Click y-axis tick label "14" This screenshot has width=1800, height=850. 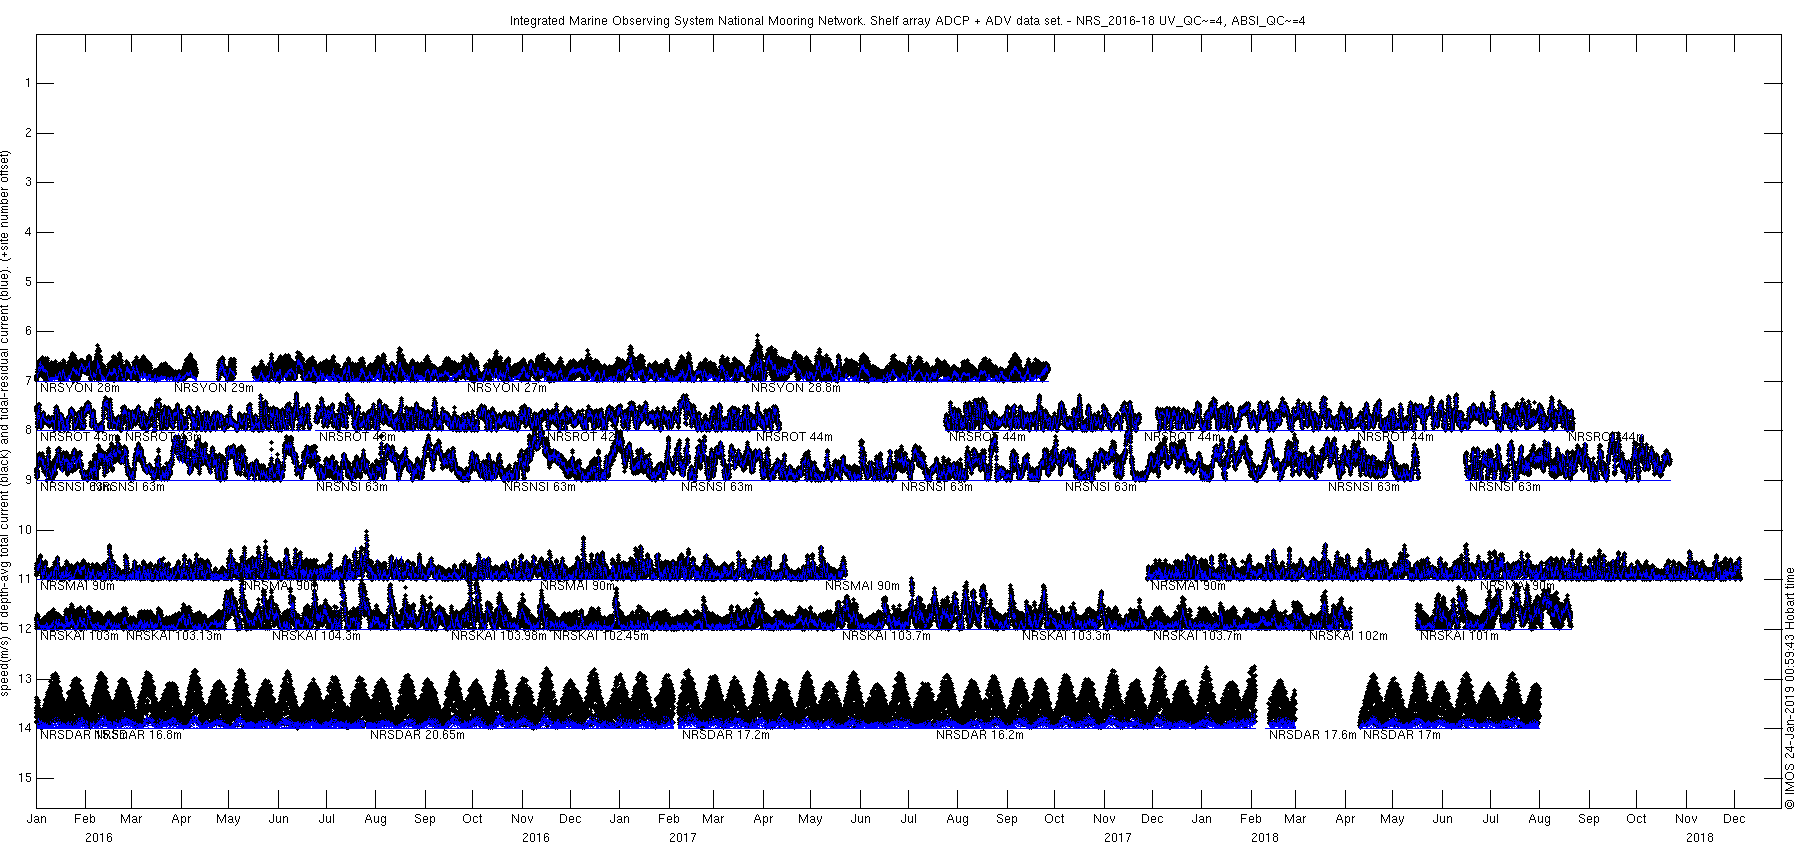click(x=25, y=728)
